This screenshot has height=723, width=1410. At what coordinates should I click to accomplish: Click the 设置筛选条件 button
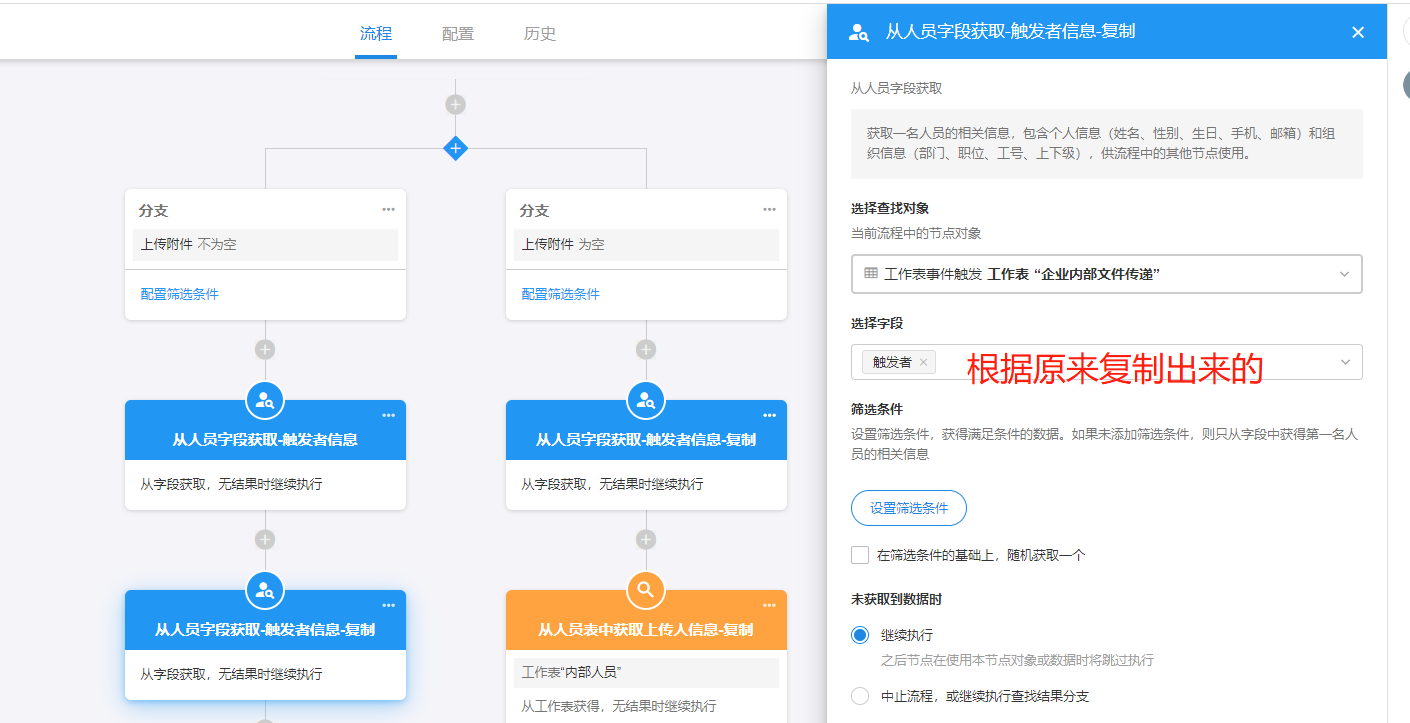(x=908, y=508)
